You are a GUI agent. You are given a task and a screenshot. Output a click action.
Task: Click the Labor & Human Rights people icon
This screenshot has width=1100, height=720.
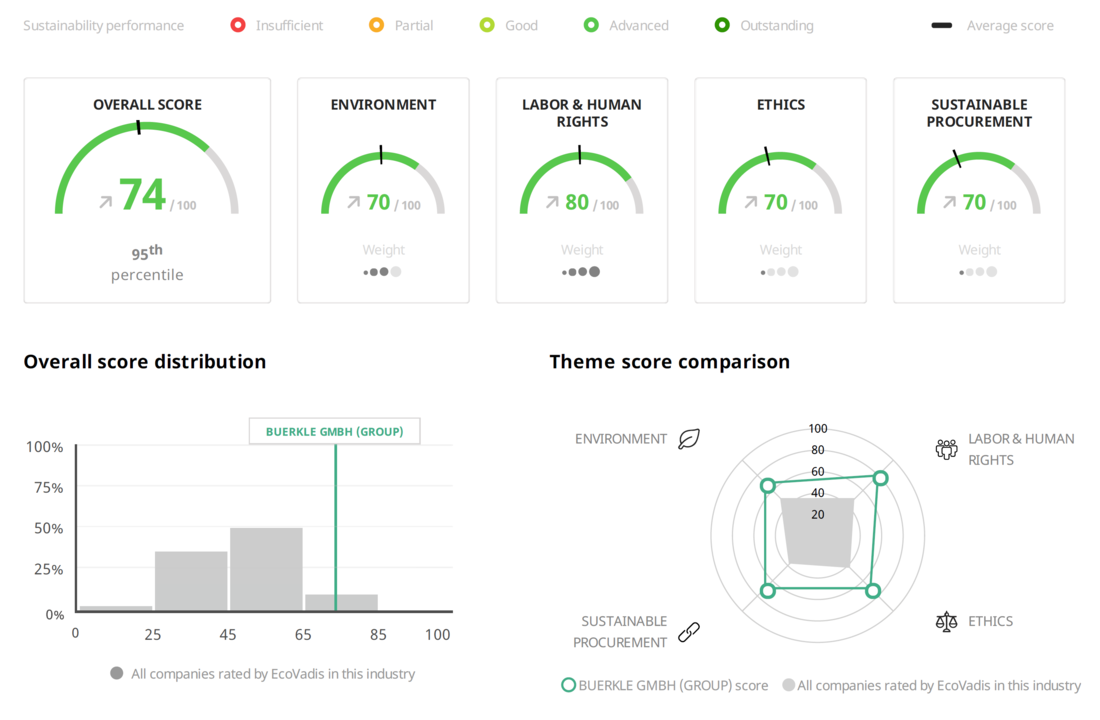tap(946, 448)
